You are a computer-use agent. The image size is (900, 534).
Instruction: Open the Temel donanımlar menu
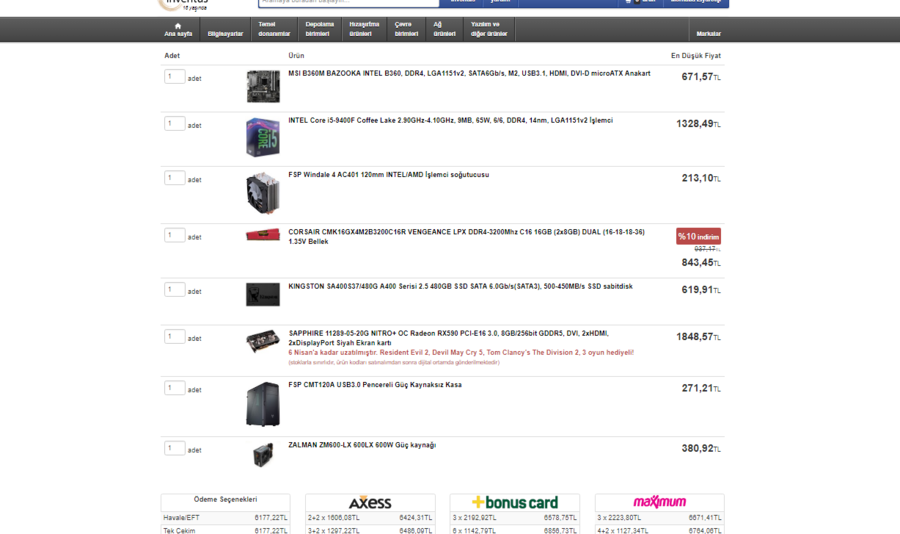pos(274,29)
